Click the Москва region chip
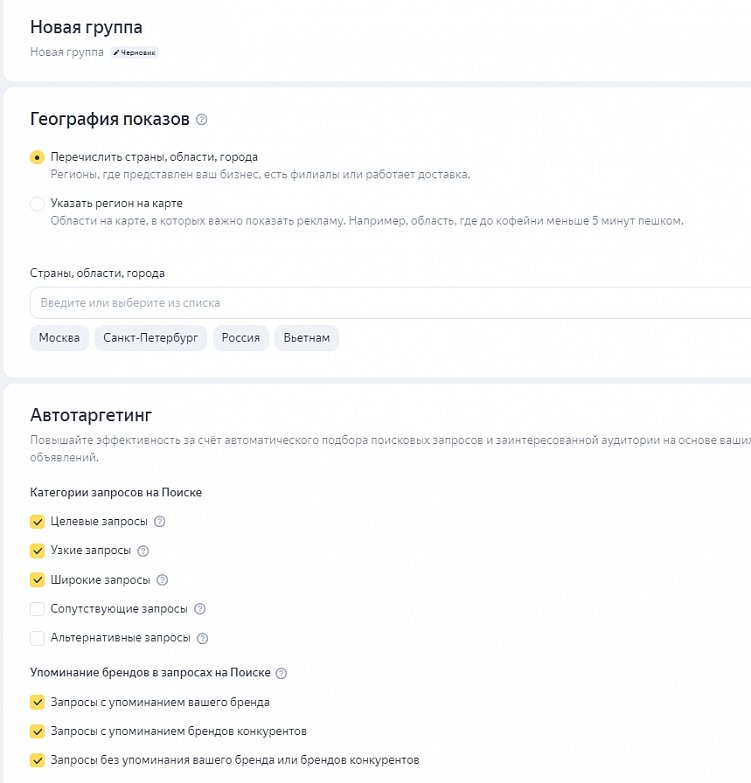The image size is (751, 783). point(59,338)
